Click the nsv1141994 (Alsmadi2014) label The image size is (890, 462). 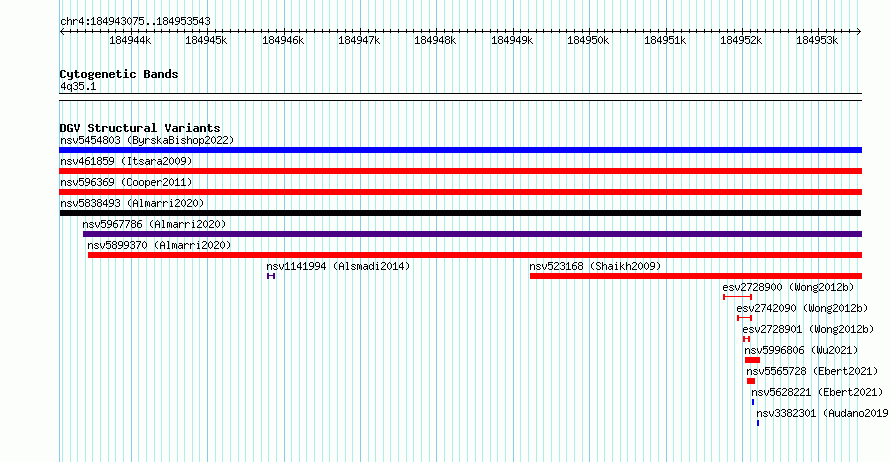tap(338, 266)
